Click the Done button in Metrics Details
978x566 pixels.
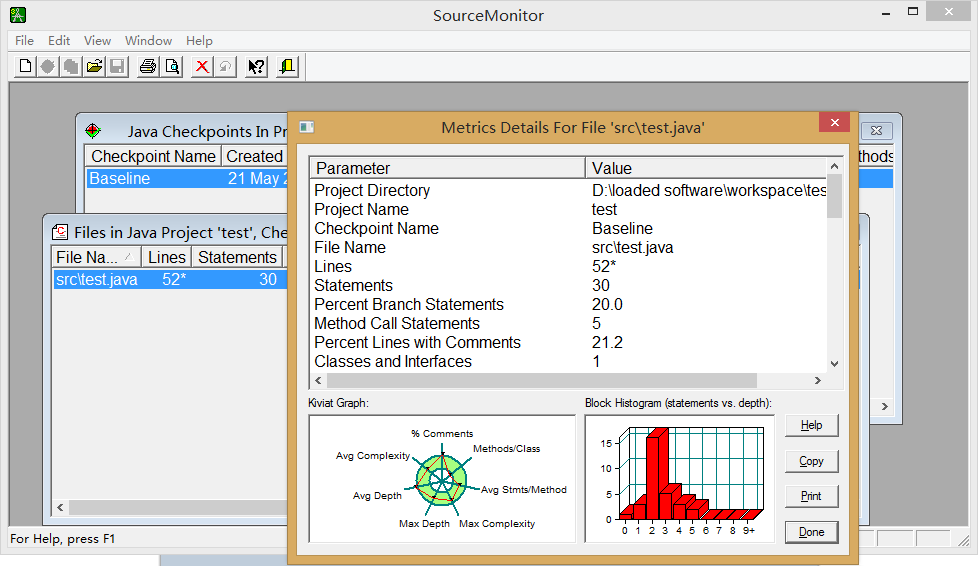pyautogui.click(x=811, y=532)
